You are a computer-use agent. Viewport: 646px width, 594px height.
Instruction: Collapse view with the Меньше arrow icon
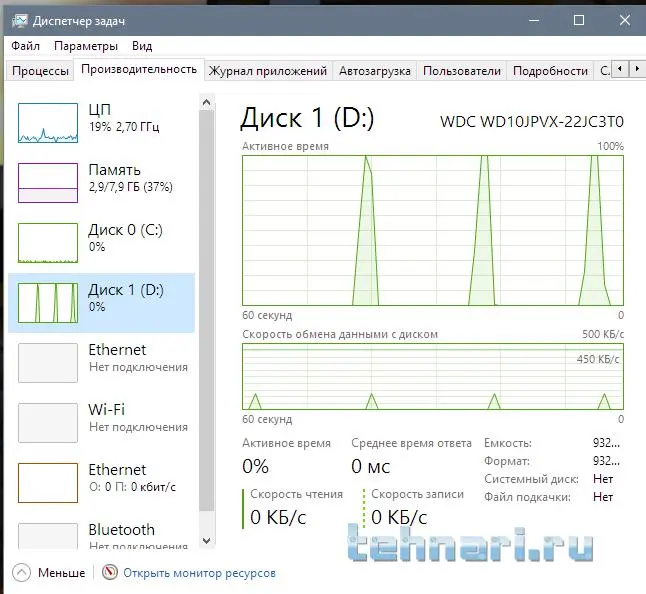(x=22, y=573)
